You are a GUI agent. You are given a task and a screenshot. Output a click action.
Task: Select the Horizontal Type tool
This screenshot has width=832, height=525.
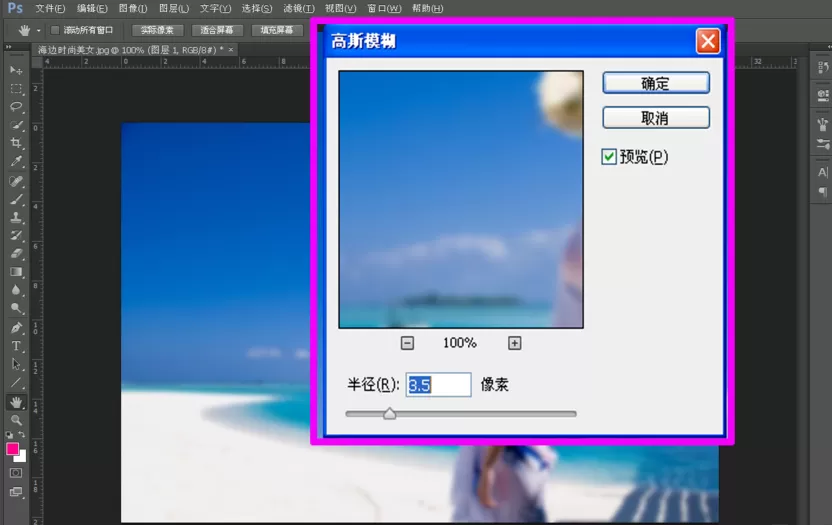coord(16,346)
